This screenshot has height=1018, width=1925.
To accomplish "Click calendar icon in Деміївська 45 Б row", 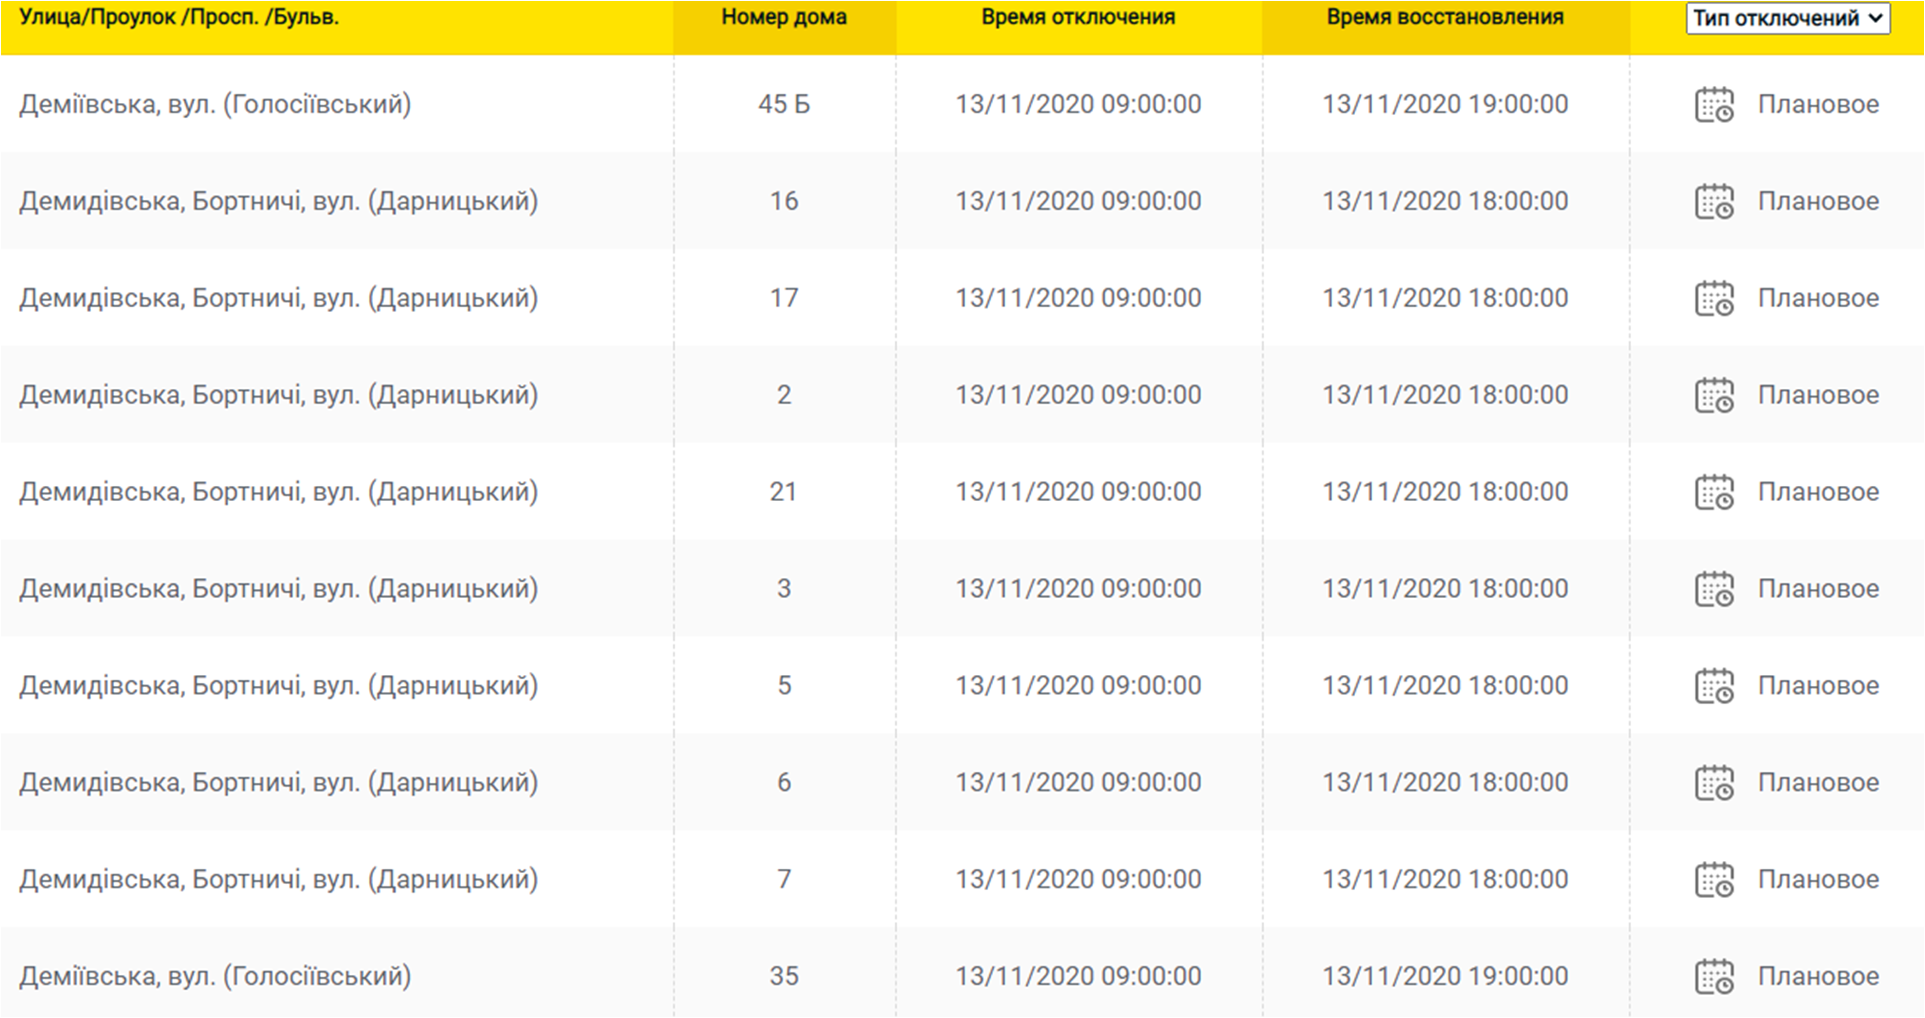I will pyautogui.click(x=1714, y=105).
